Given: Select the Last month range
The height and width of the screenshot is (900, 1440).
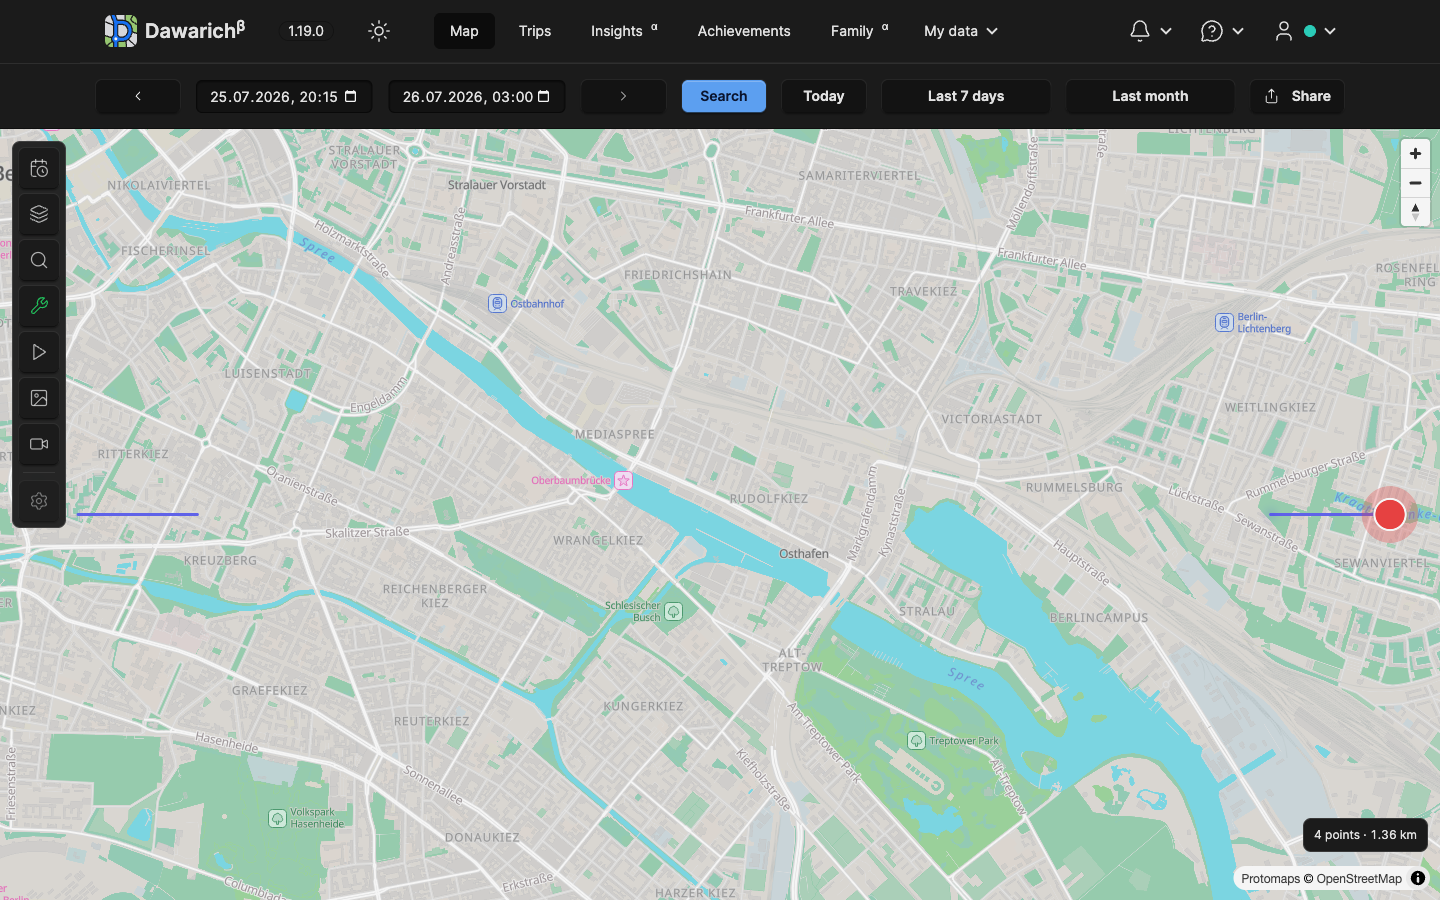Looking at the screenshot, I should [x=1150, y=96].
